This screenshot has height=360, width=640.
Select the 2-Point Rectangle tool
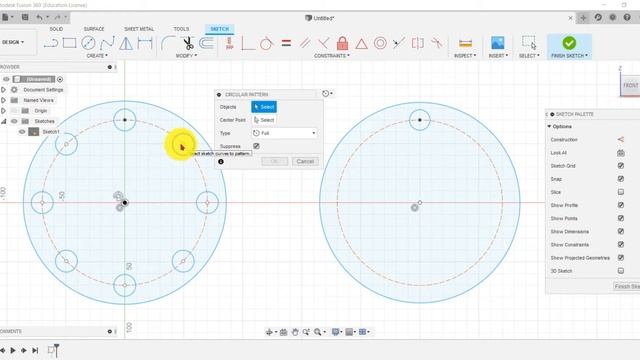click(x=69, y=43)
